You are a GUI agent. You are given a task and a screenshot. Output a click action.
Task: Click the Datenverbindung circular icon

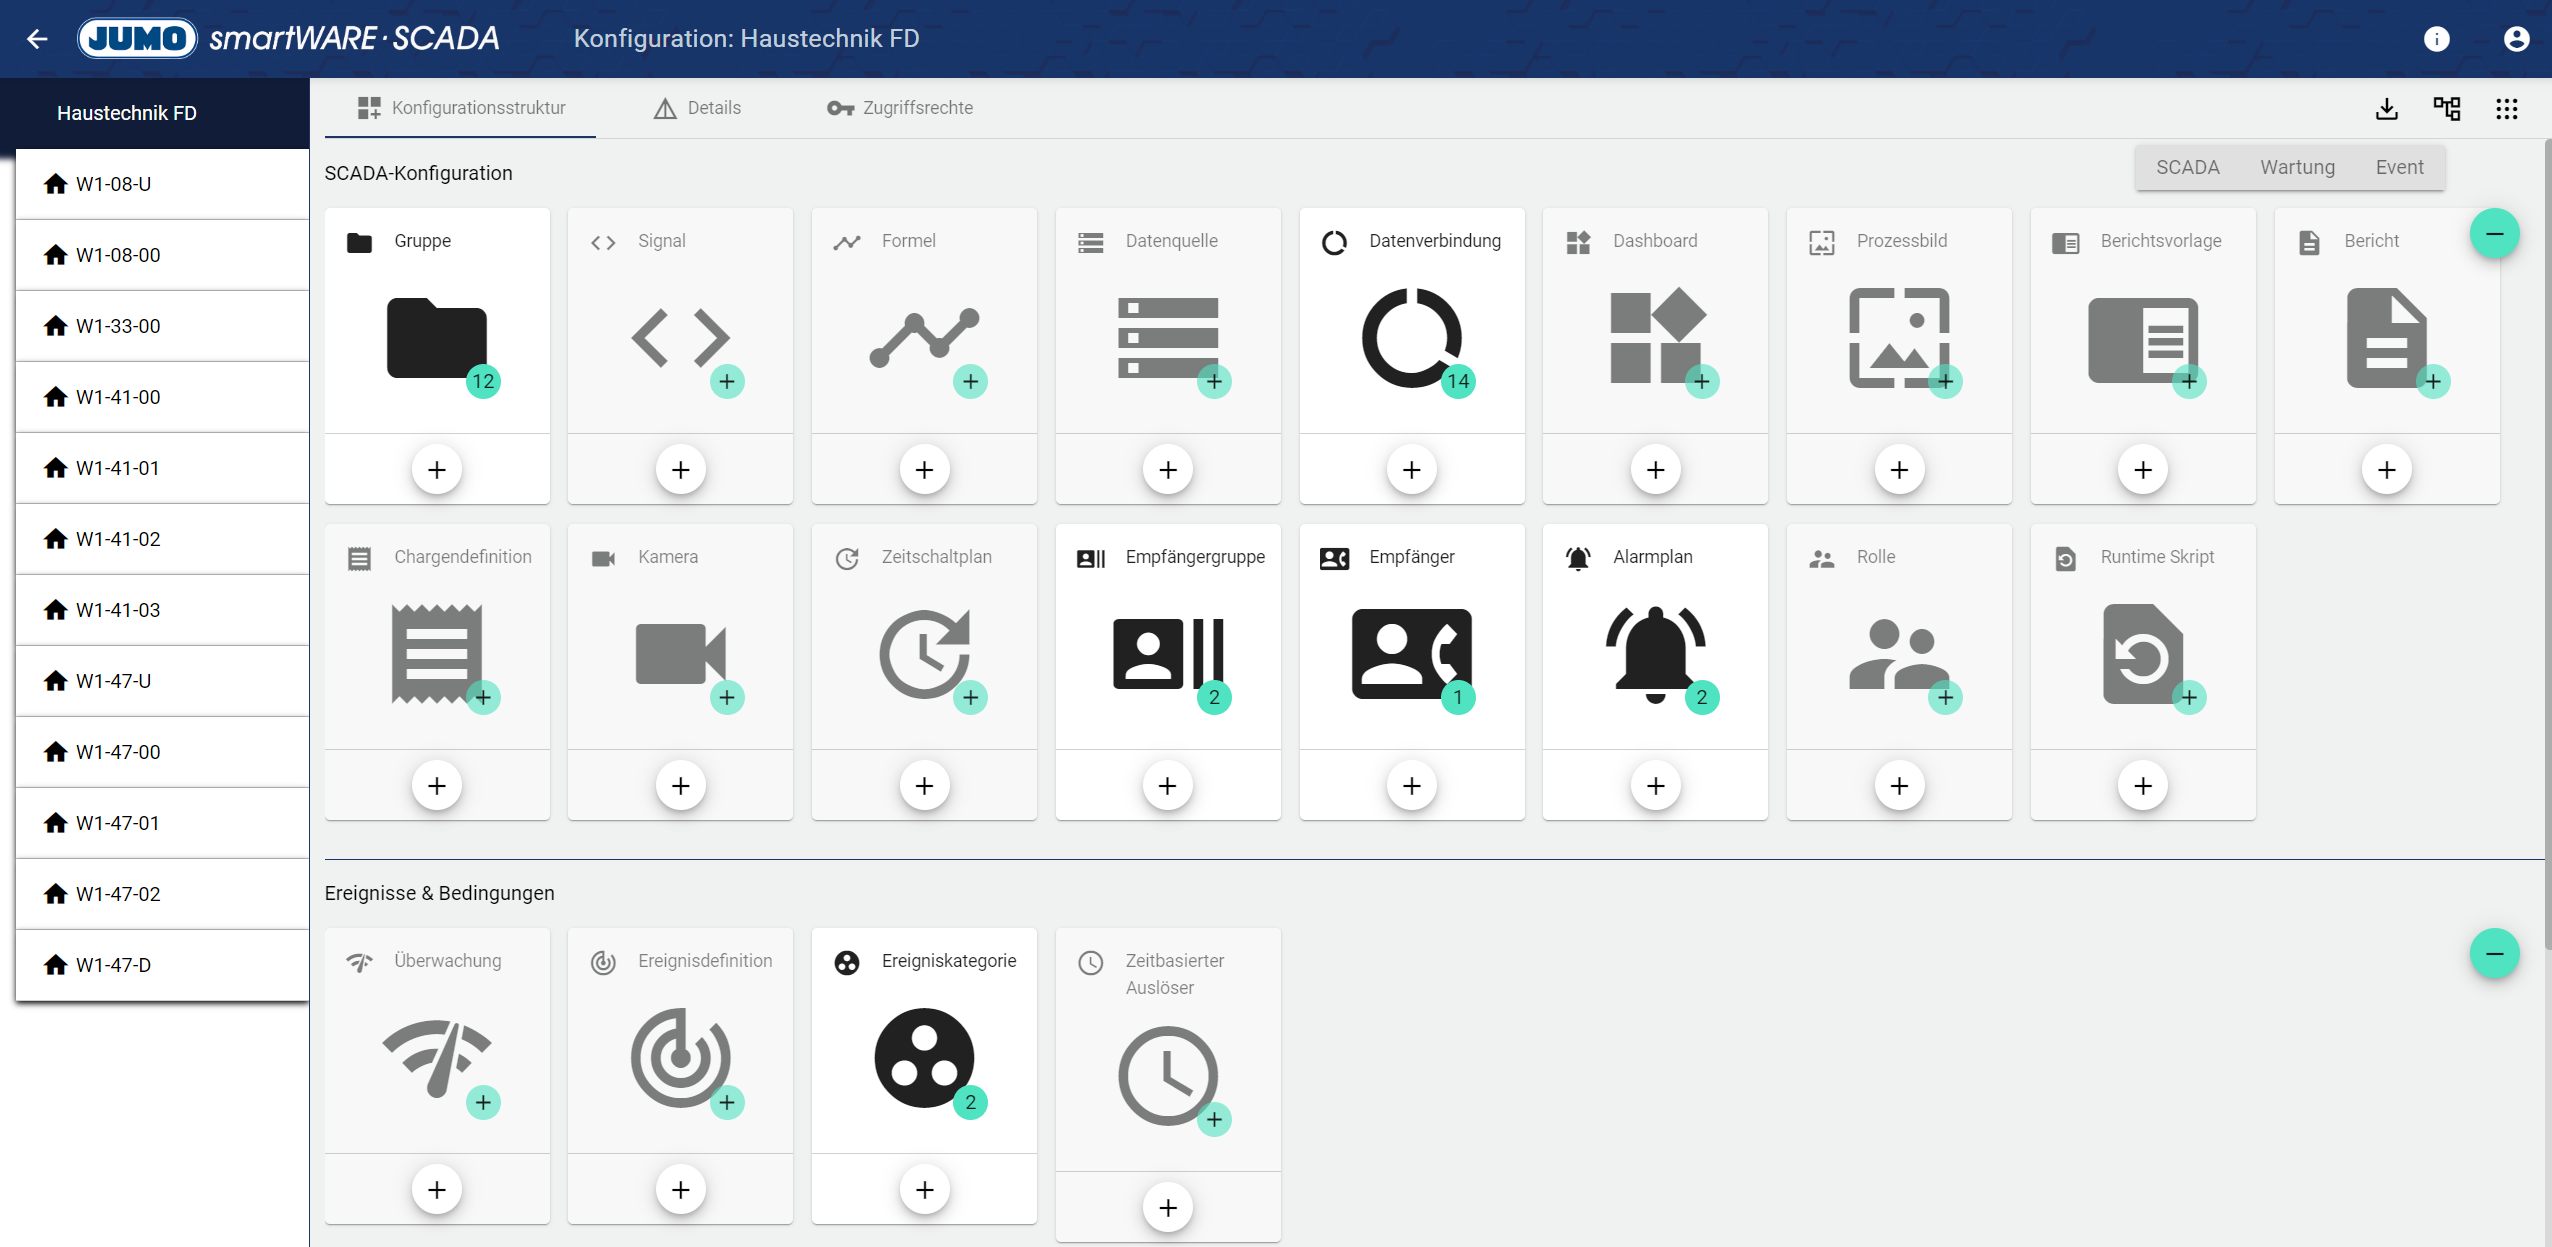pos(1411,339)
